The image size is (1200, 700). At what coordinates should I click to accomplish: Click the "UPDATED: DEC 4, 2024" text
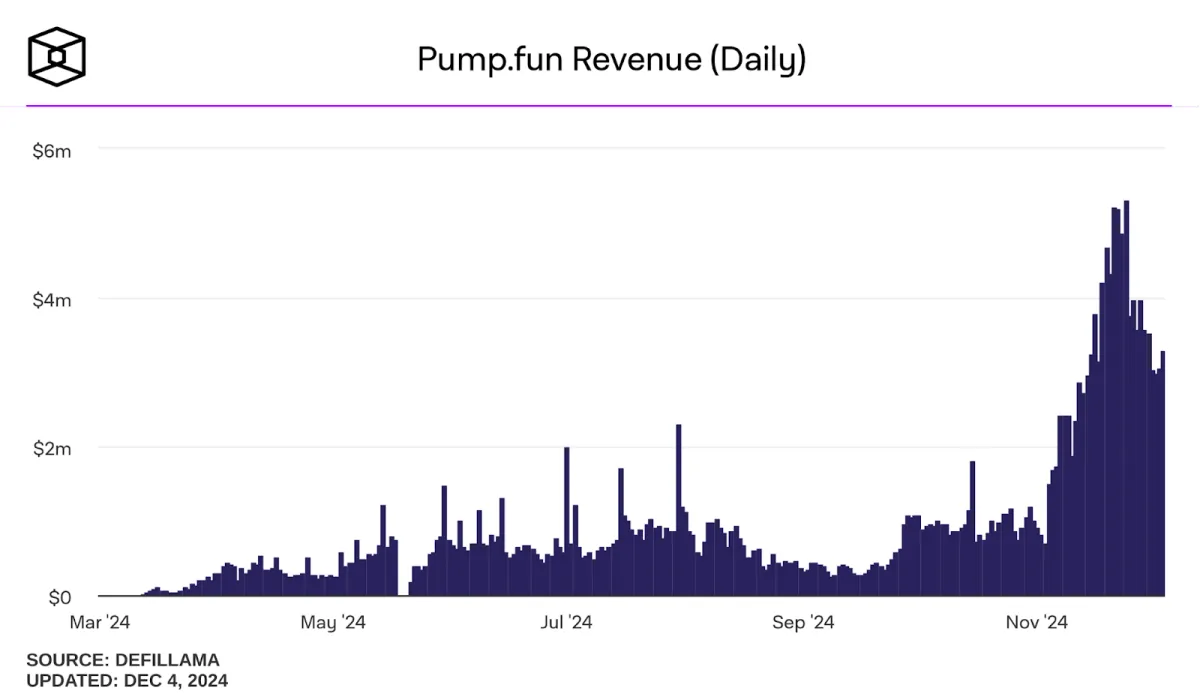(x=127, y=681)
